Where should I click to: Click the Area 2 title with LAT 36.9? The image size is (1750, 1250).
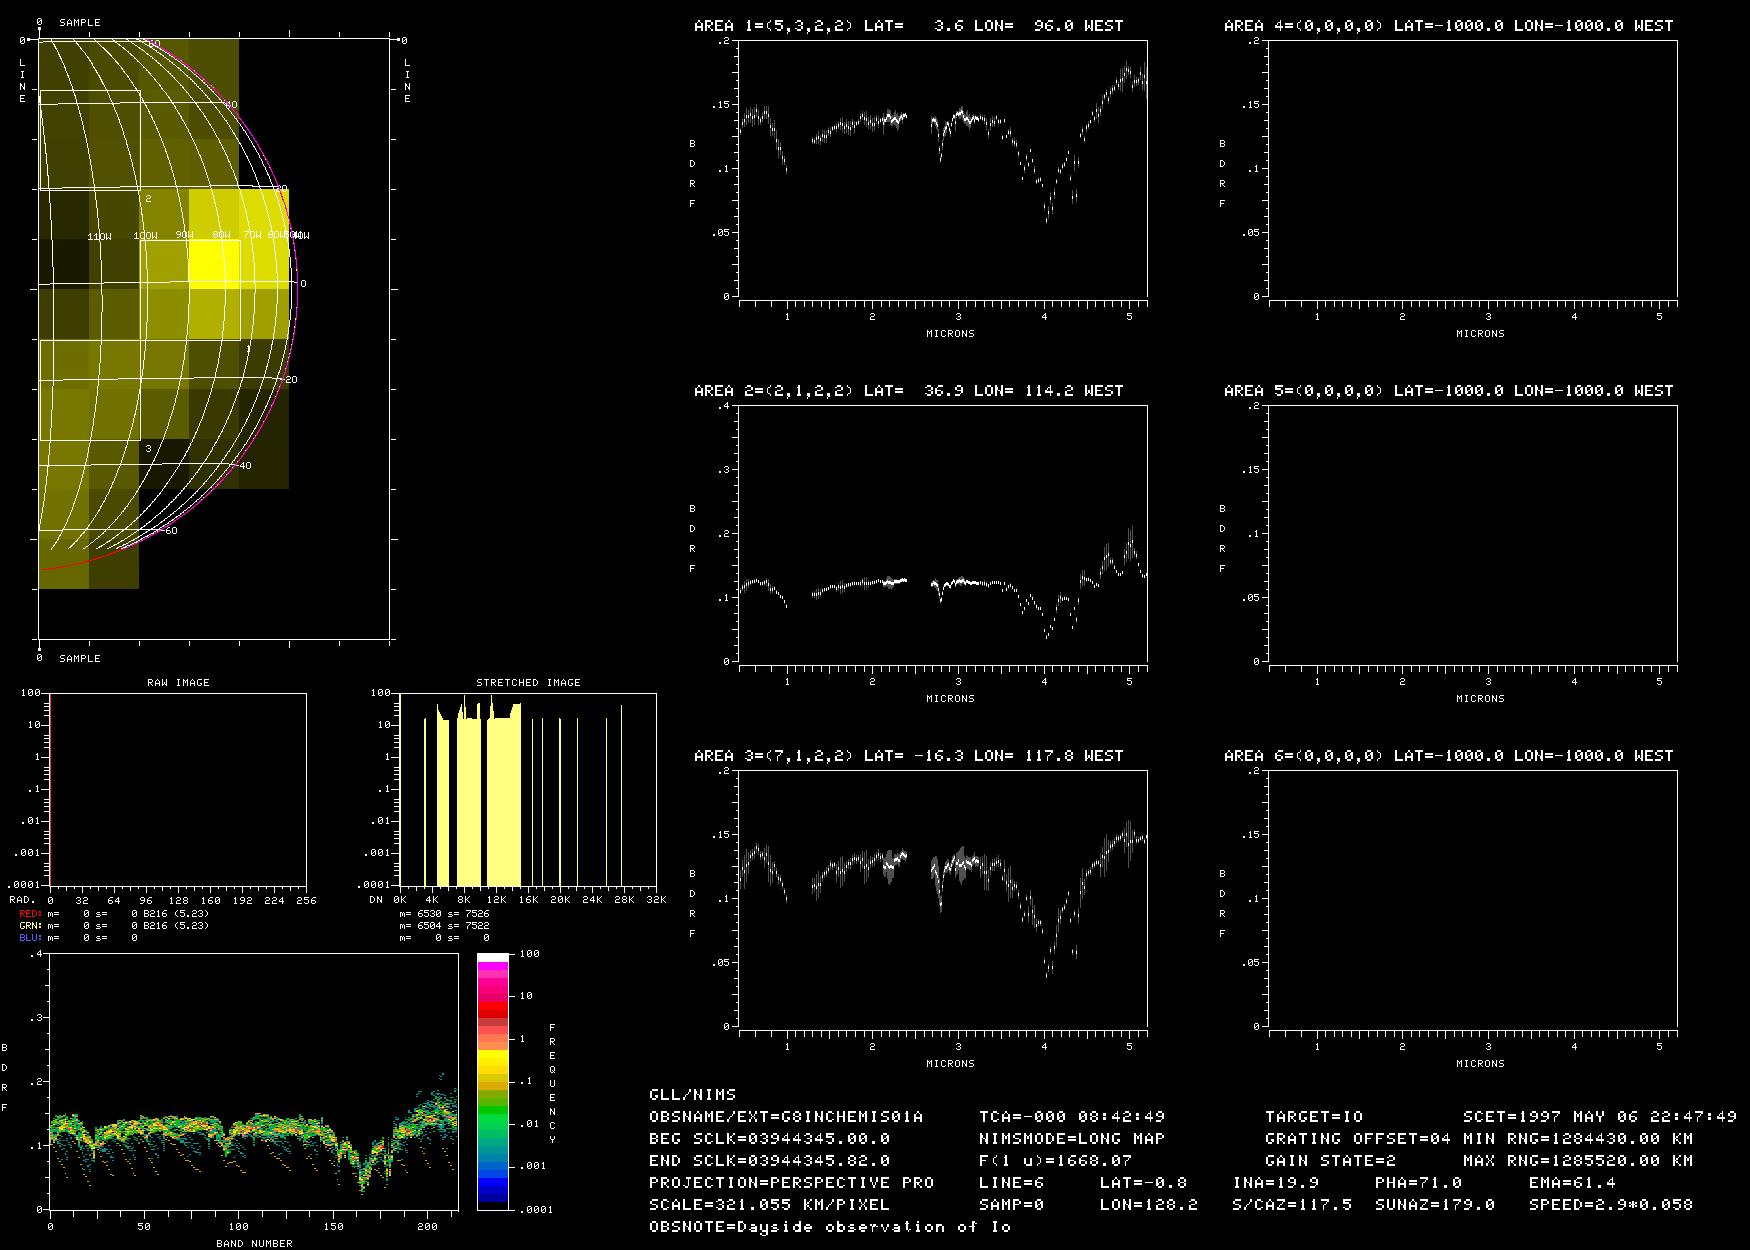click(x=908, y=391)
